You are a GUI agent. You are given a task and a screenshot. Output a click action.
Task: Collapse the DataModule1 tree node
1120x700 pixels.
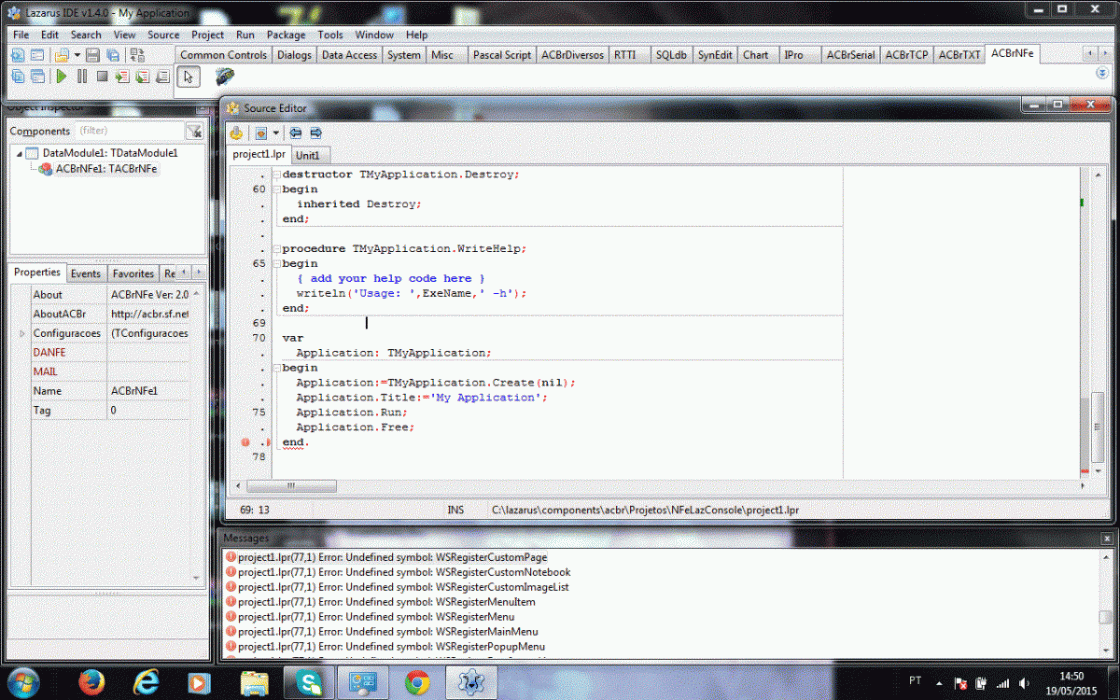point(19,154)
